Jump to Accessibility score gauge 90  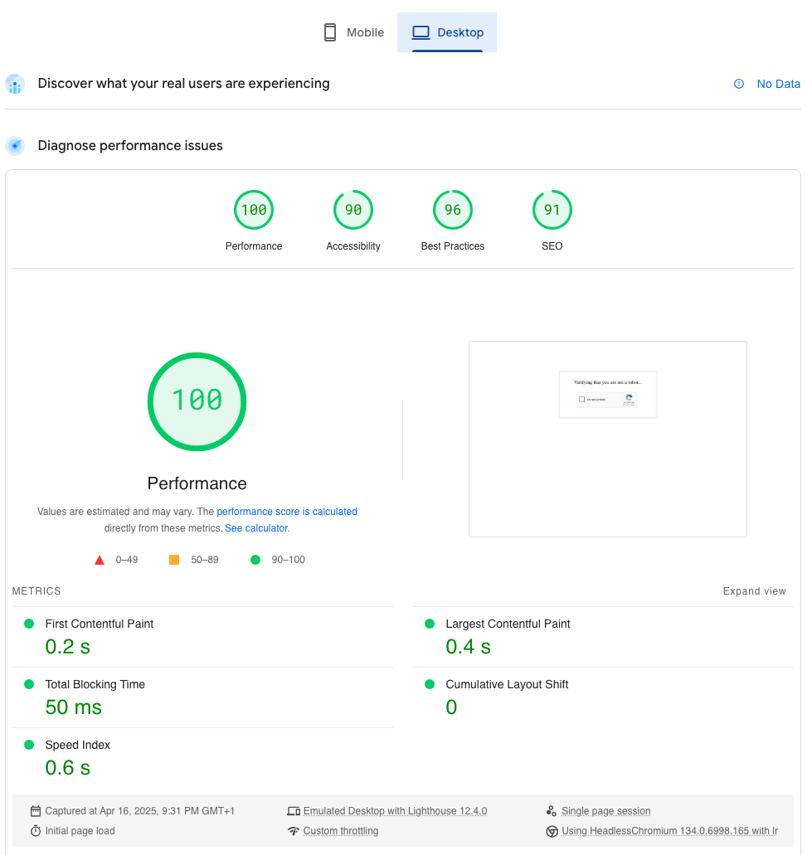pos(353,210)
